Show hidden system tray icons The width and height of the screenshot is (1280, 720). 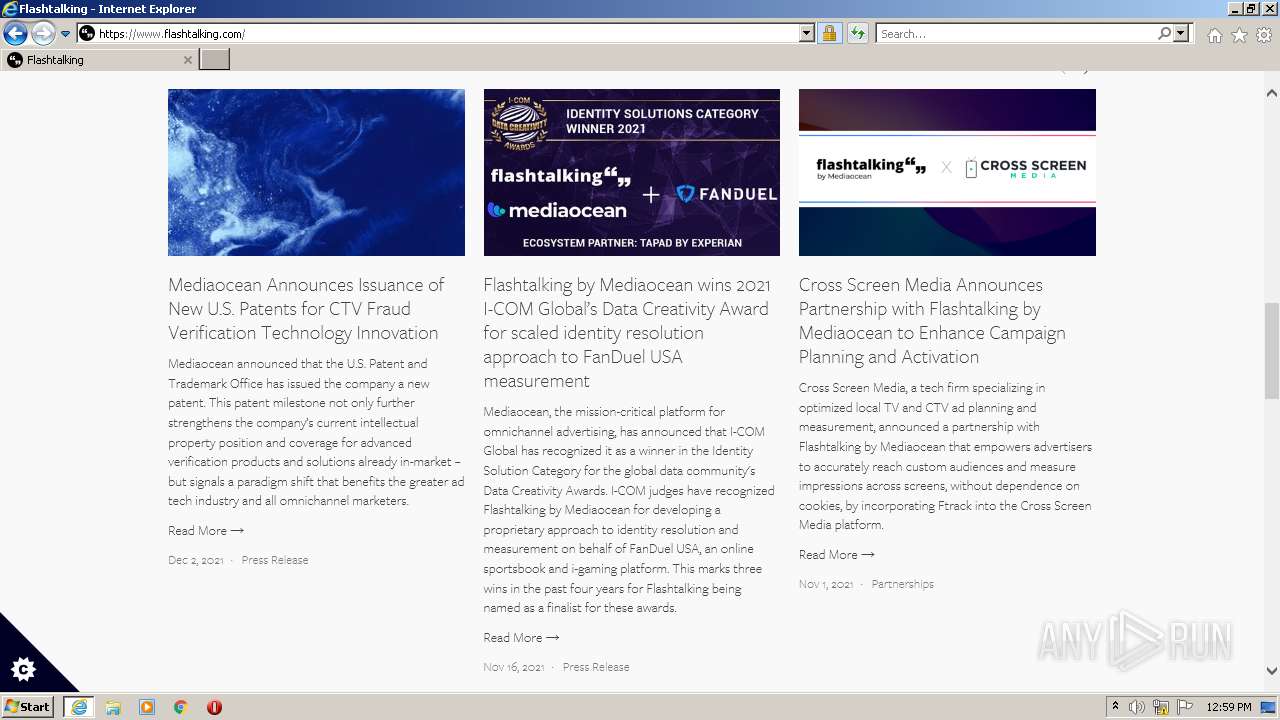pyautogui.click(x=1116, y=707)
